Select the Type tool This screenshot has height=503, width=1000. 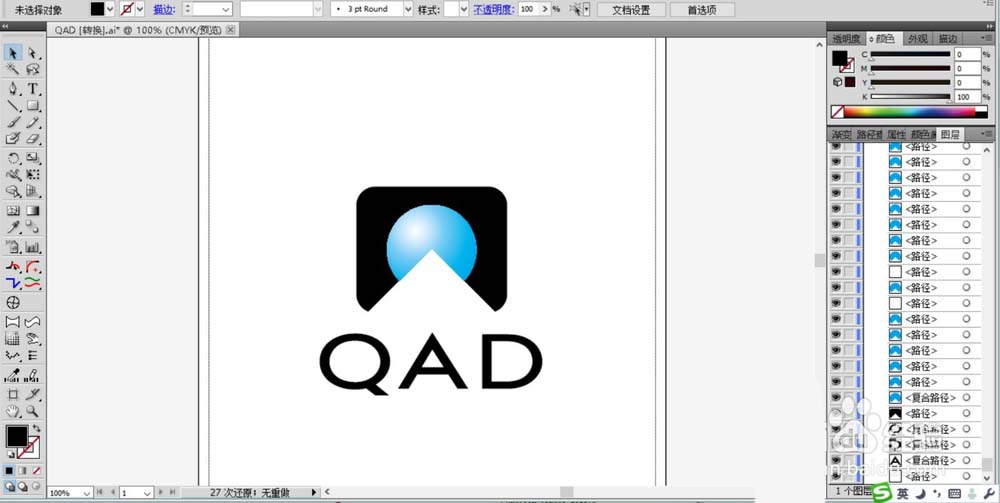pos(33,88)
